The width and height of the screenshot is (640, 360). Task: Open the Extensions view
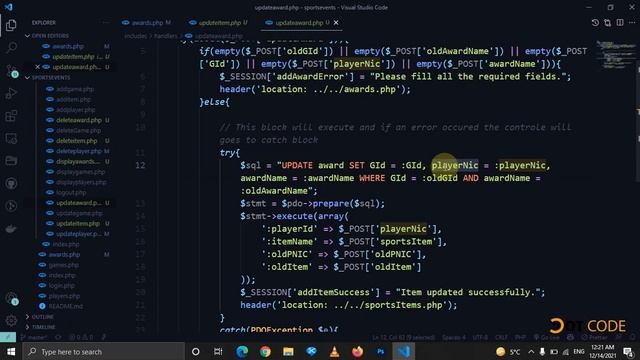click(x=11, y=116)
